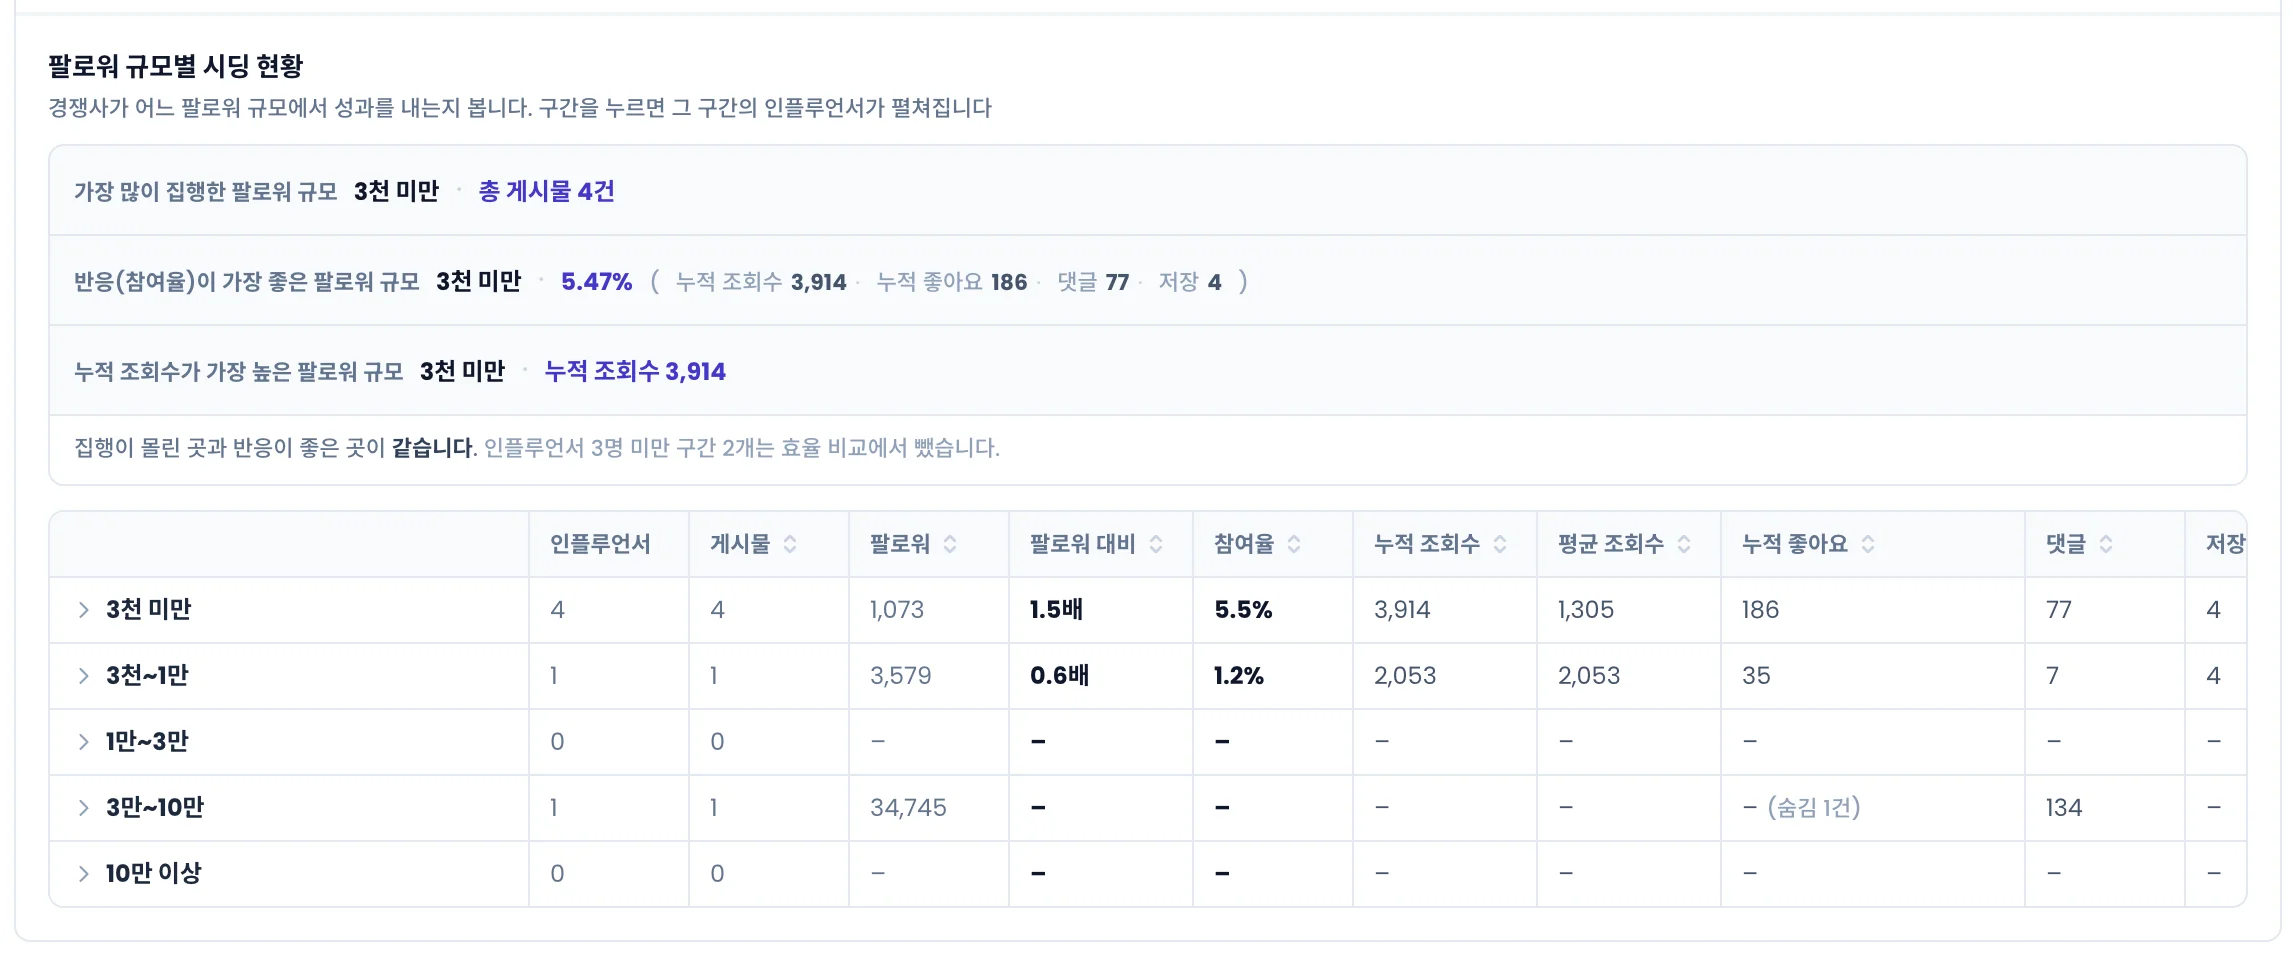
Task: Sort by 참여율 sort icon
Action: pos(1294,544)
